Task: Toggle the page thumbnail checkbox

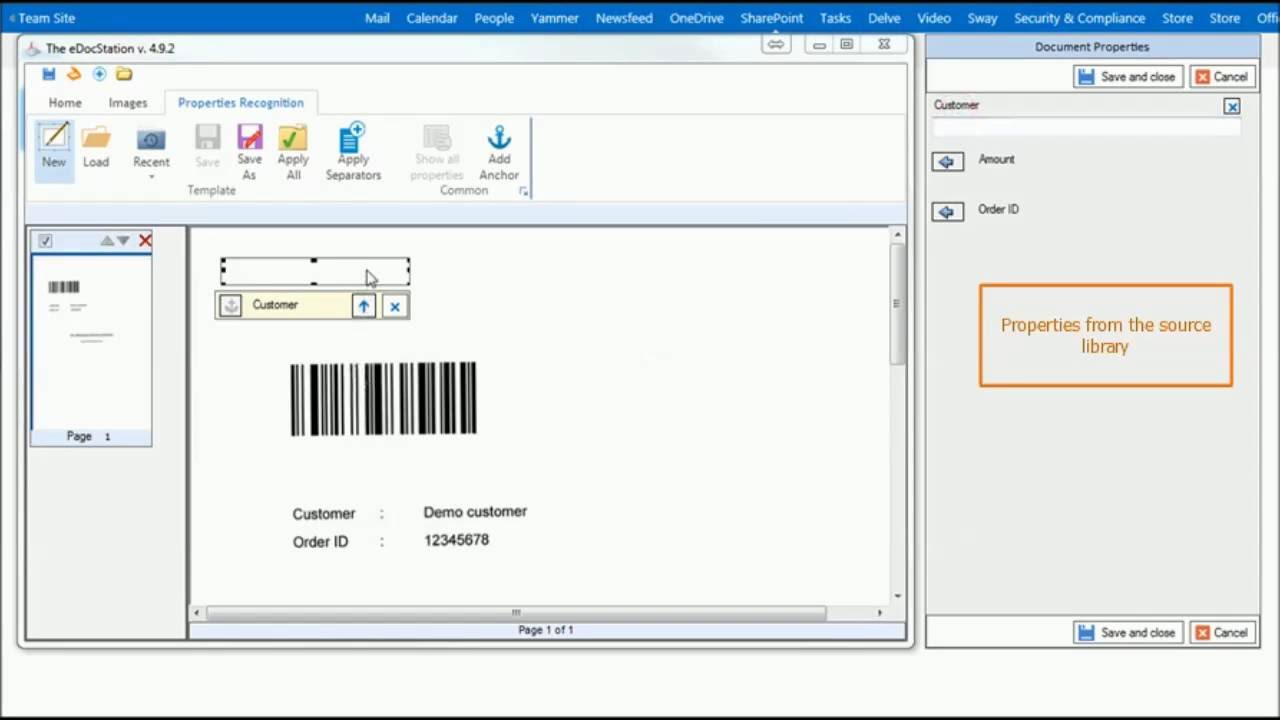Action: tap(45, 241)
